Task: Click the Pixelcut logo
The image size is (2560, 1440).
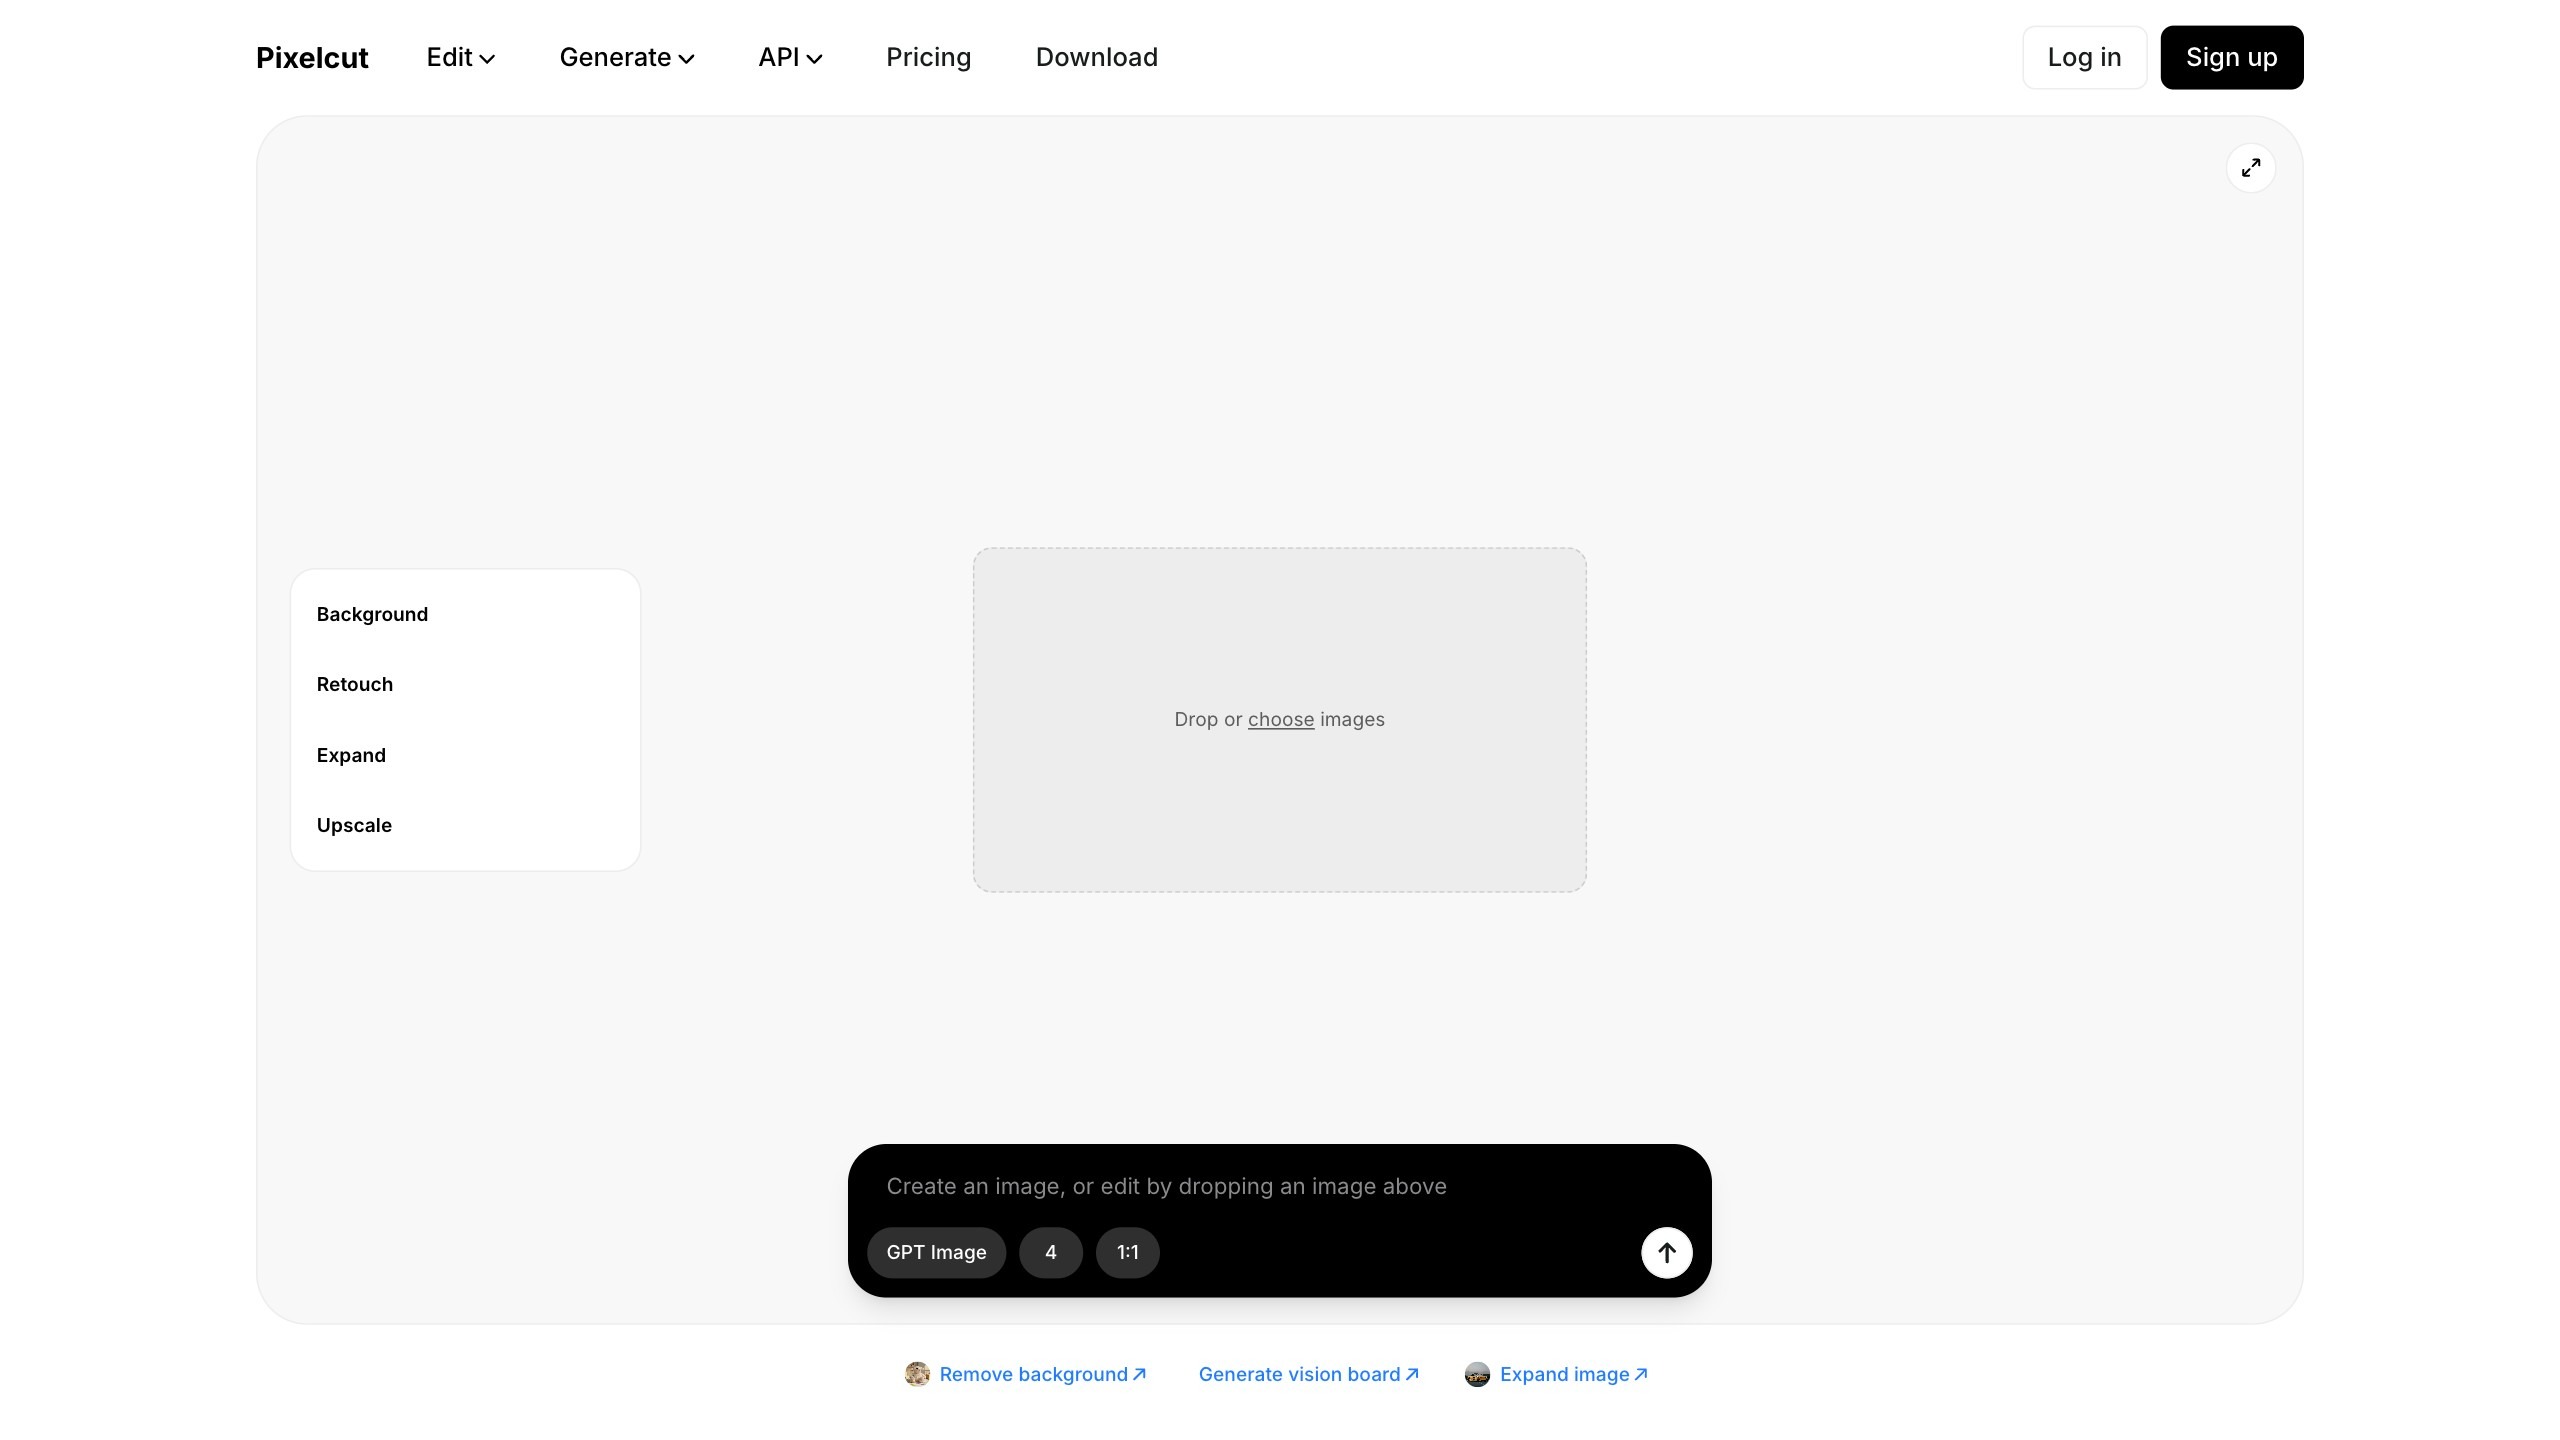Action: (312, 58)
